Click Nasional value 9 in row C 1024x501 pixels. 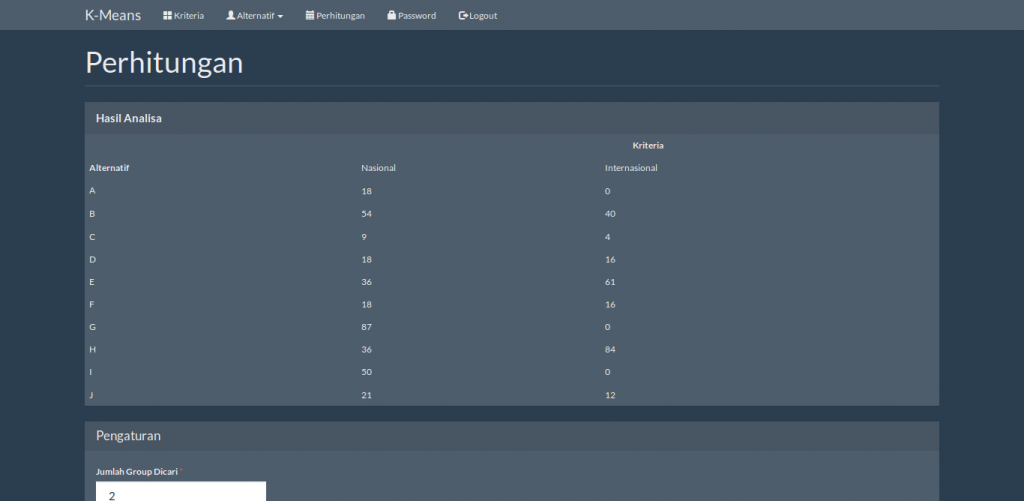click(x=364, y=236)
